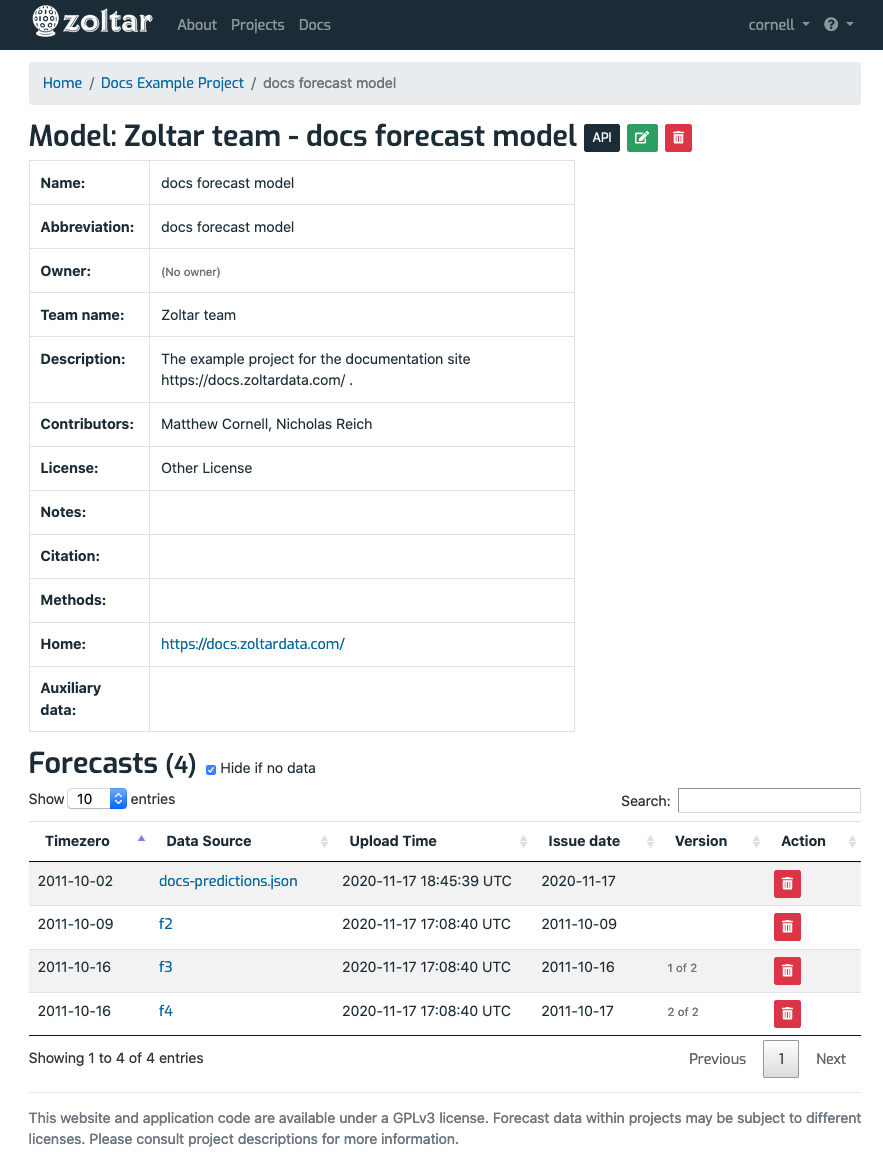Delete forecast f3 with trash icon
The width and height of the screenshot is (883, 1158).
tap(787, 970)
